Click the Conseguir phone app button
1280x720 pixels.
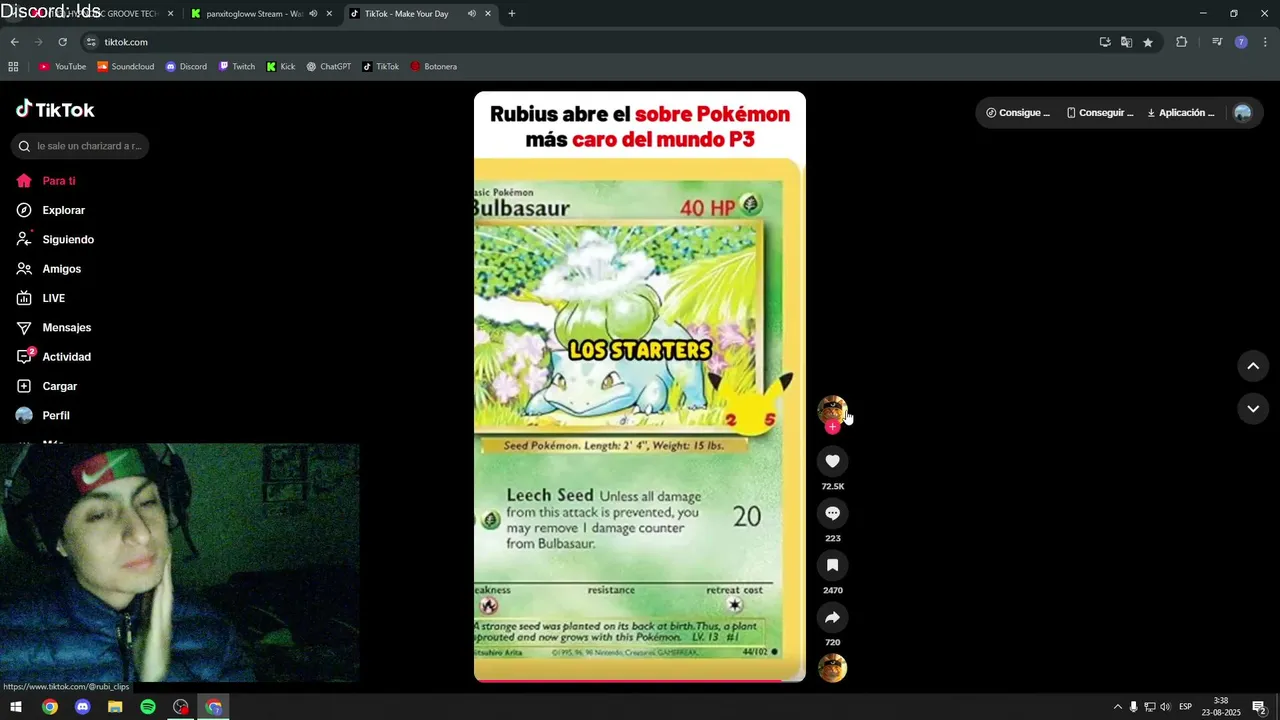click(x=1100, y=113)
